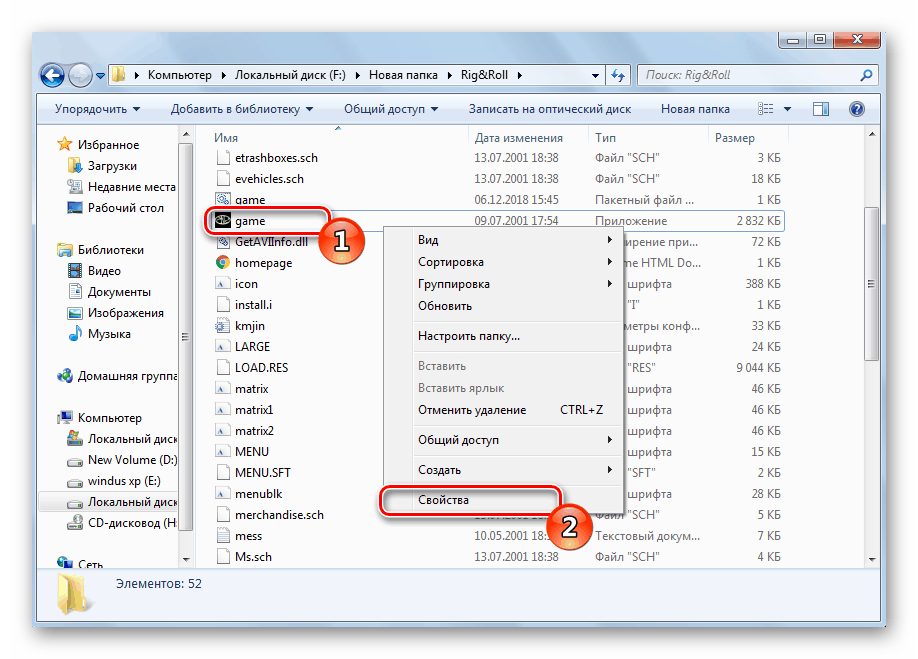Navigate back with the back arrow
Screen dimensions: 918x659
tap(51, 75)
